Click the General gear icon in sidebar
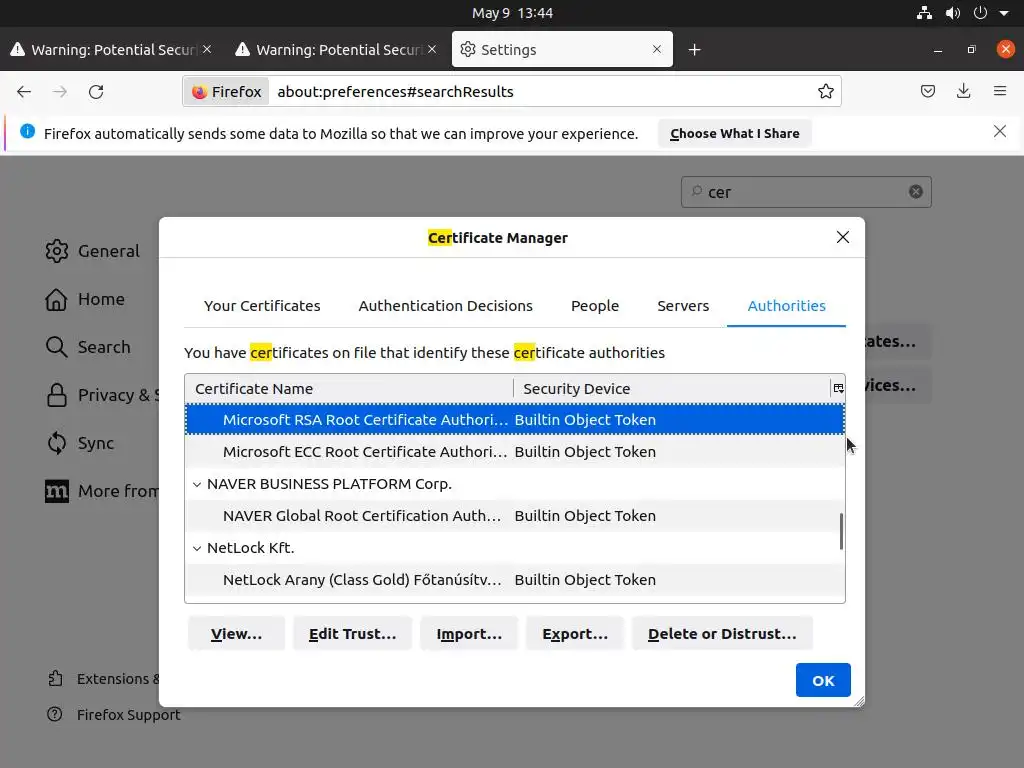The image size is (1024, 768). click(57, 251)
